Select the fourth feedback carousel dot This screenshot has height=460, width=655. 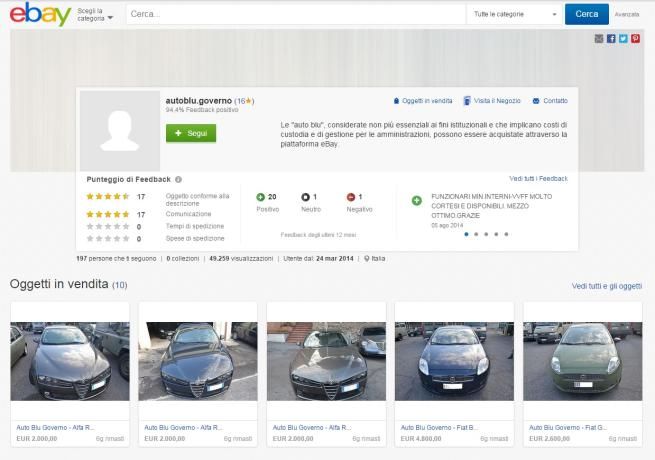click(496, 234)
